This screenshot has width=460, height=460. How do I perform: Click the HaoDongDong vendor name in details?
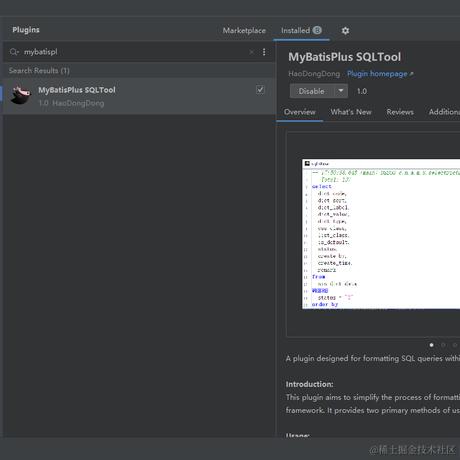coord(314,74)
